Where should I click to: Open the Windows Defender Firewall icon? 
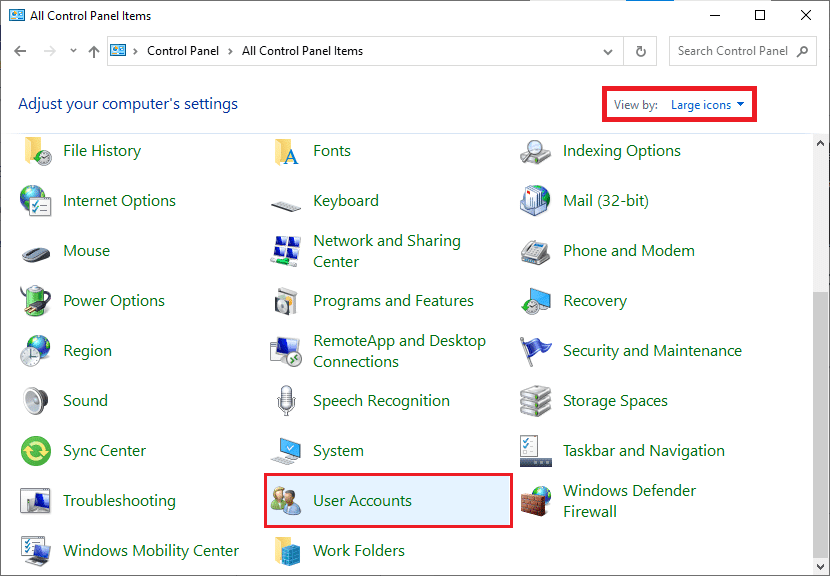pos(537,501)
